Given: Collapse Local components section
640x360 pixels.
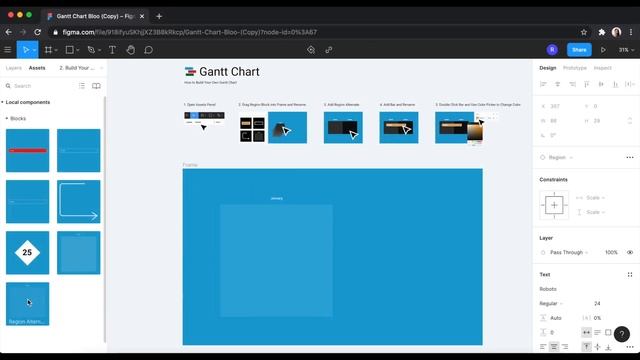Looking at the screenshot, I should (2, 102).
